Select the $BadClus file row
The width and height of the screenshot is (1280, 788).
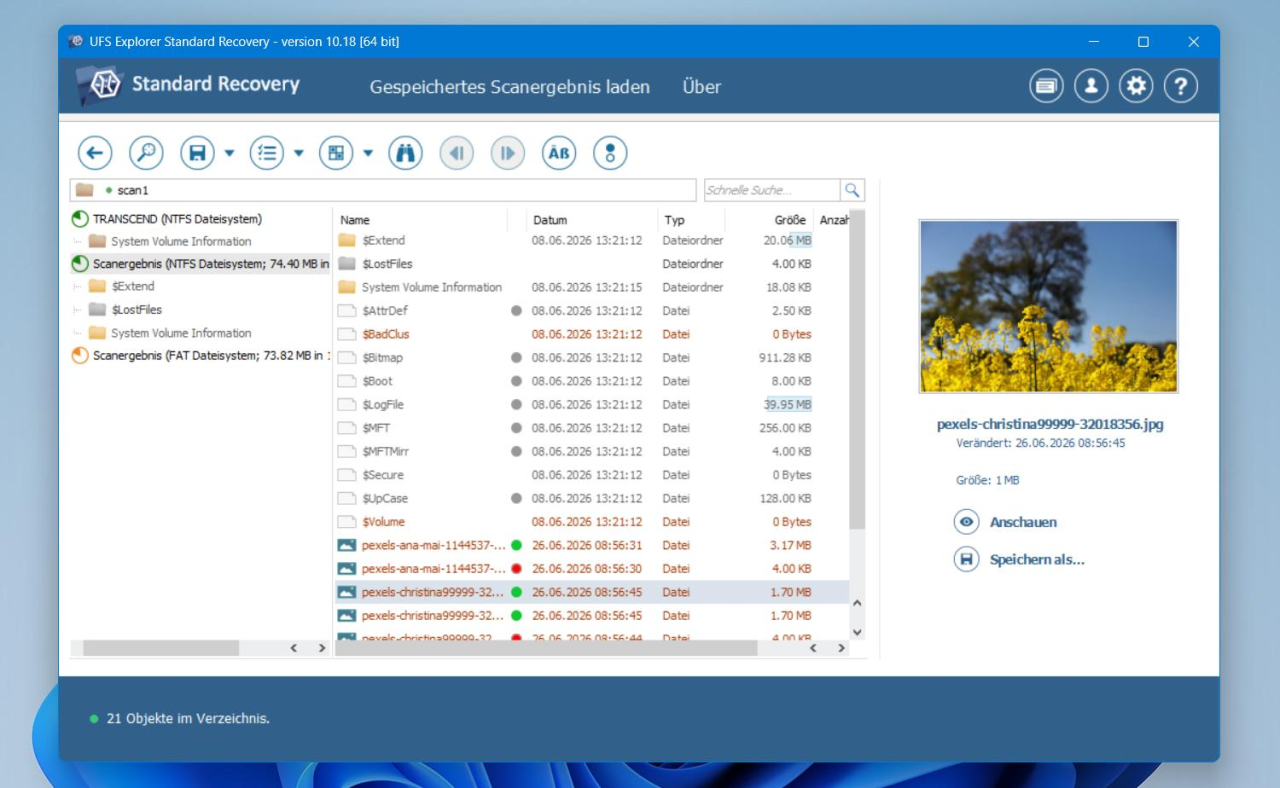(592, 334)
